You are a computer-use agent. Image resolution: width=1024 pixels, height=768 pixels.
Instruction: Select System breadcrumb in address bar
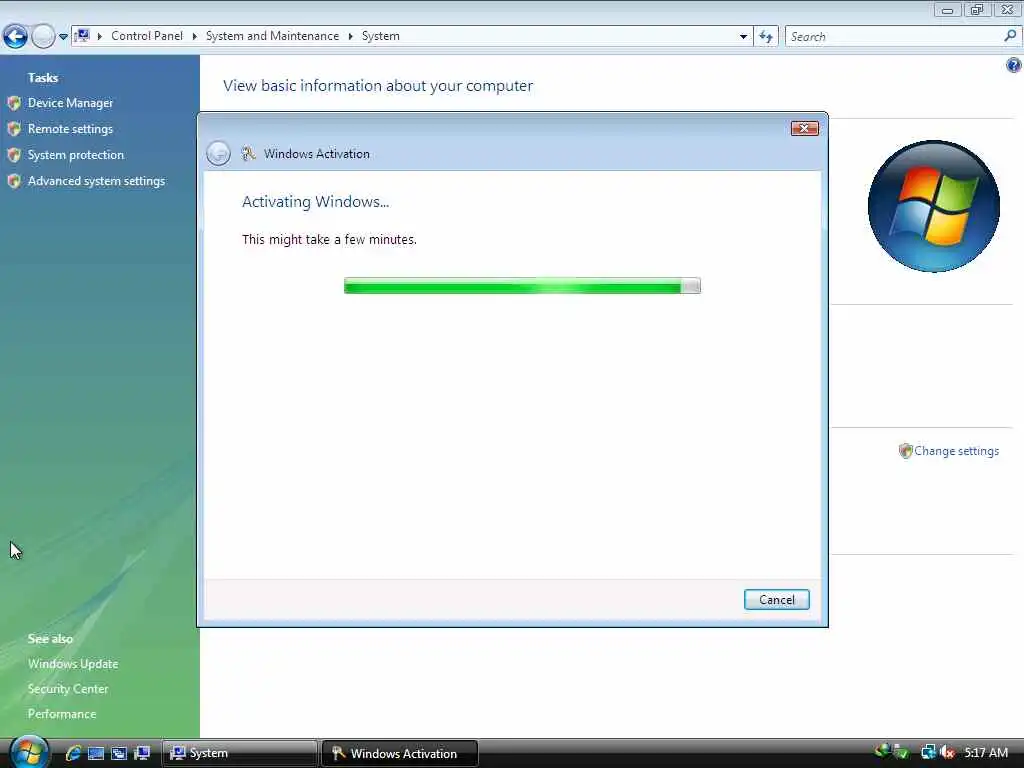coord(381,36)
